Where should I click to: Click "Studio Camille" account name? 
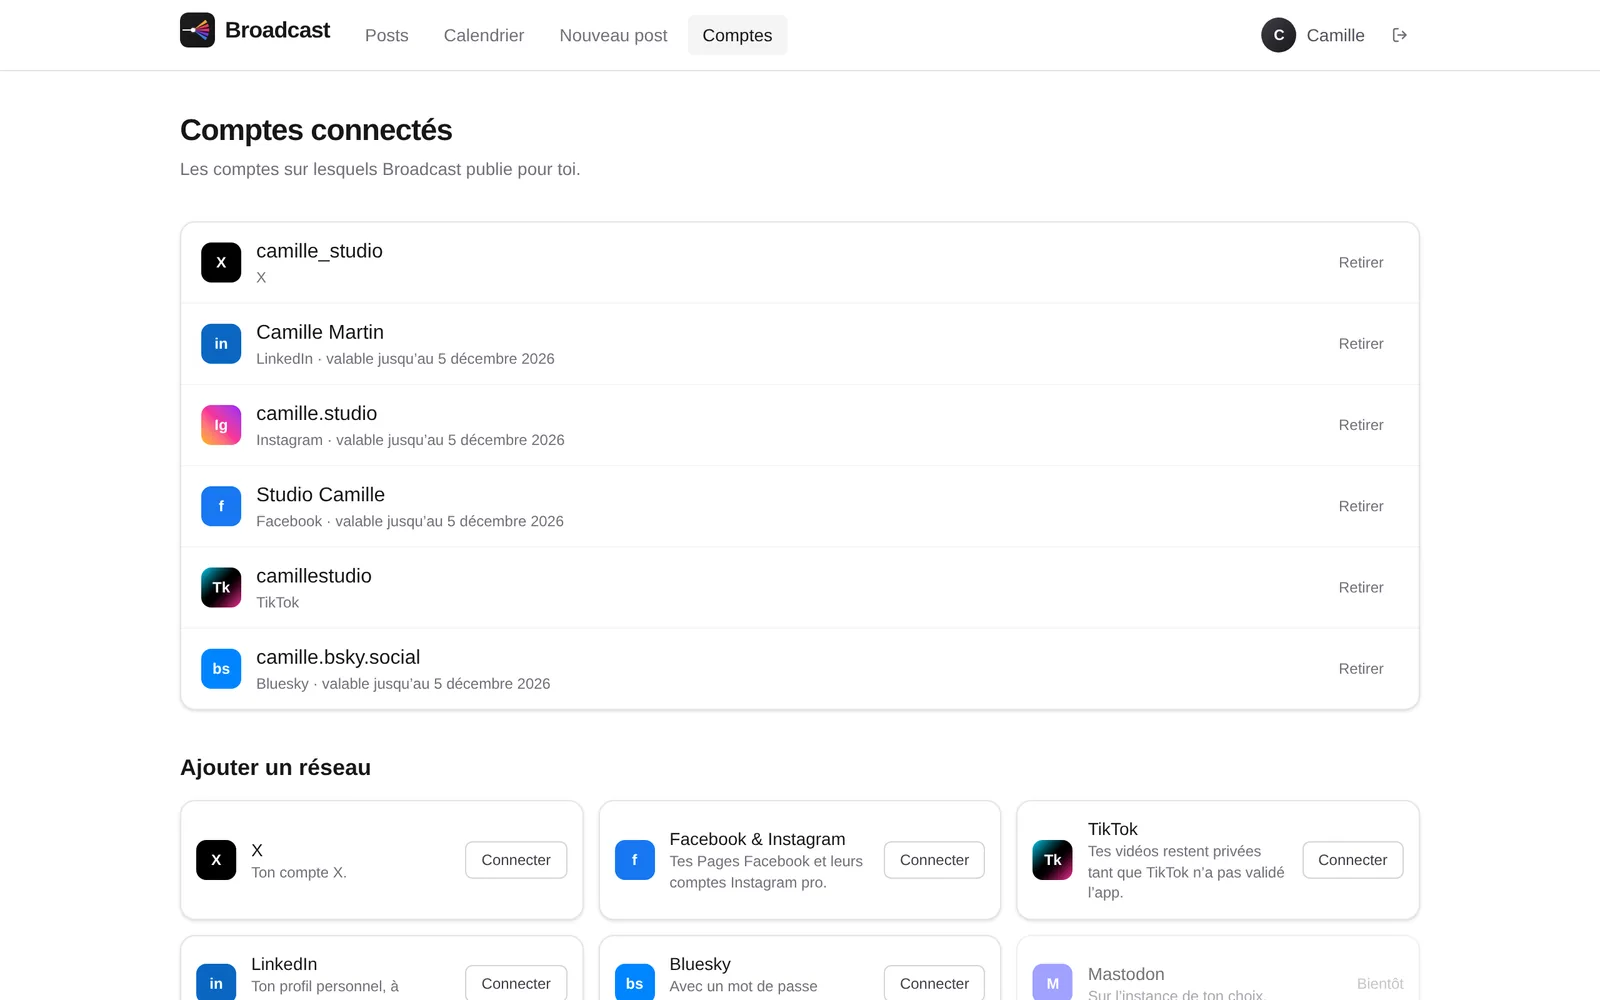click(320, 495)
